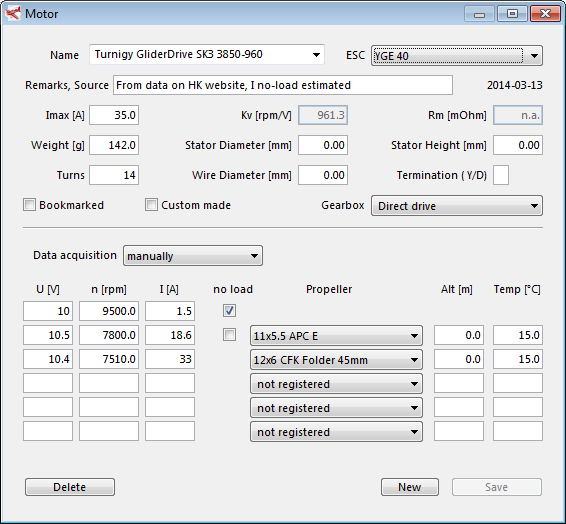Click the Remarks, Source text field
Image resolution: width=566 pixels, height=524 pixels.
(283, 85)
